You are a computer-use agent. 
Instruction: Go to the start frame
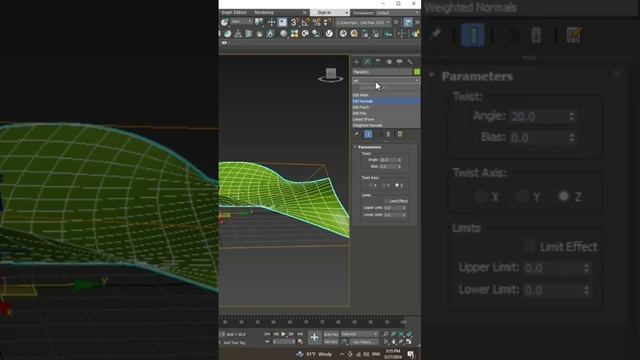267,334
